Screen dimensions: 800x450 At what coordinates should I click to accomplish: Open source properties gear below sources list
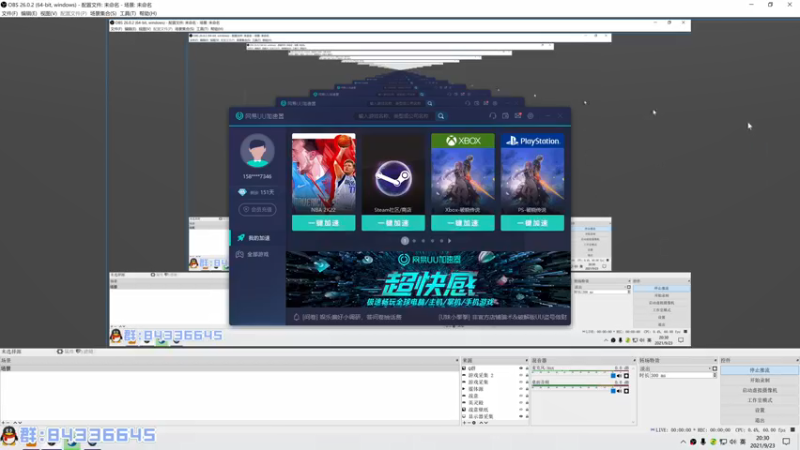(474, 422)
